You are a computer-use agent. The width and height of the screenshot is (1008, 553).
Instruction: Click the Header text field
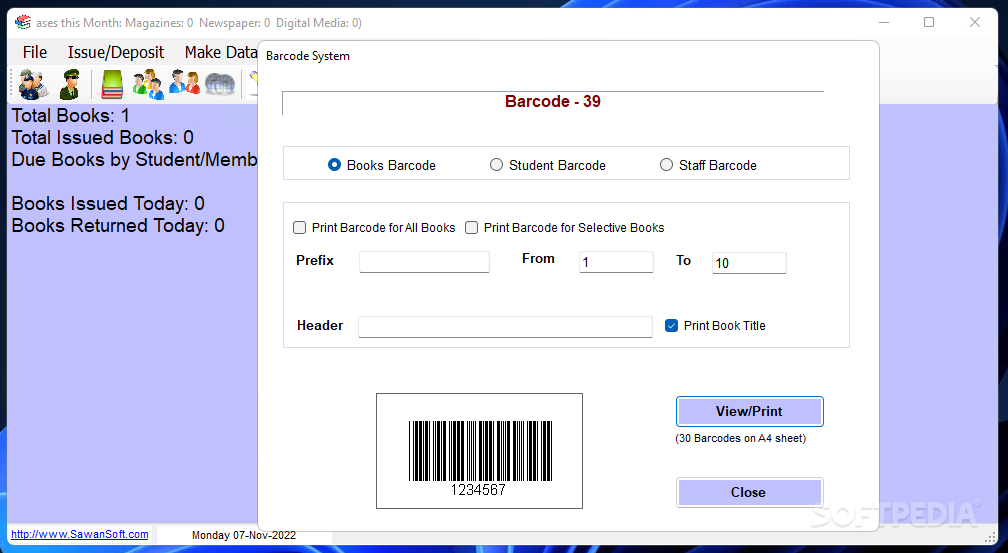pyautogui.click(x=505, y=327)
